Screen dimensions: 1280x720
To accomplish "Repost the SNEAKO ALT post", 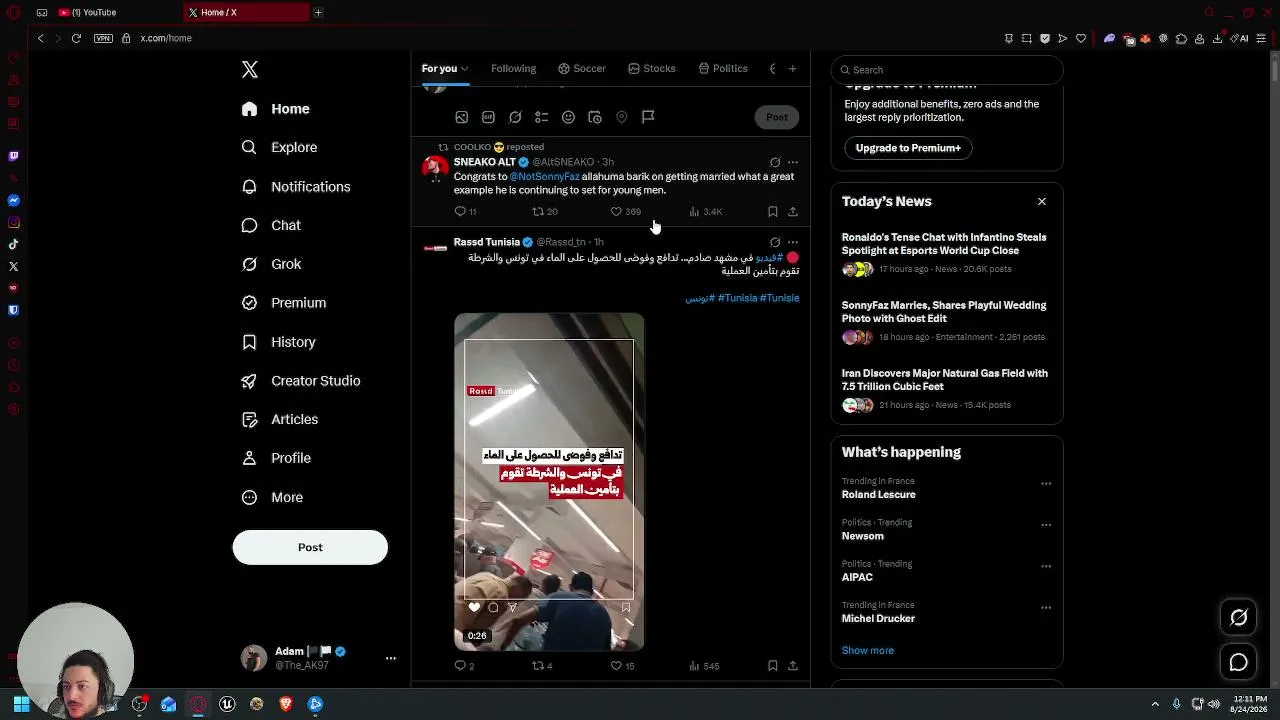I will pos(545,212).
